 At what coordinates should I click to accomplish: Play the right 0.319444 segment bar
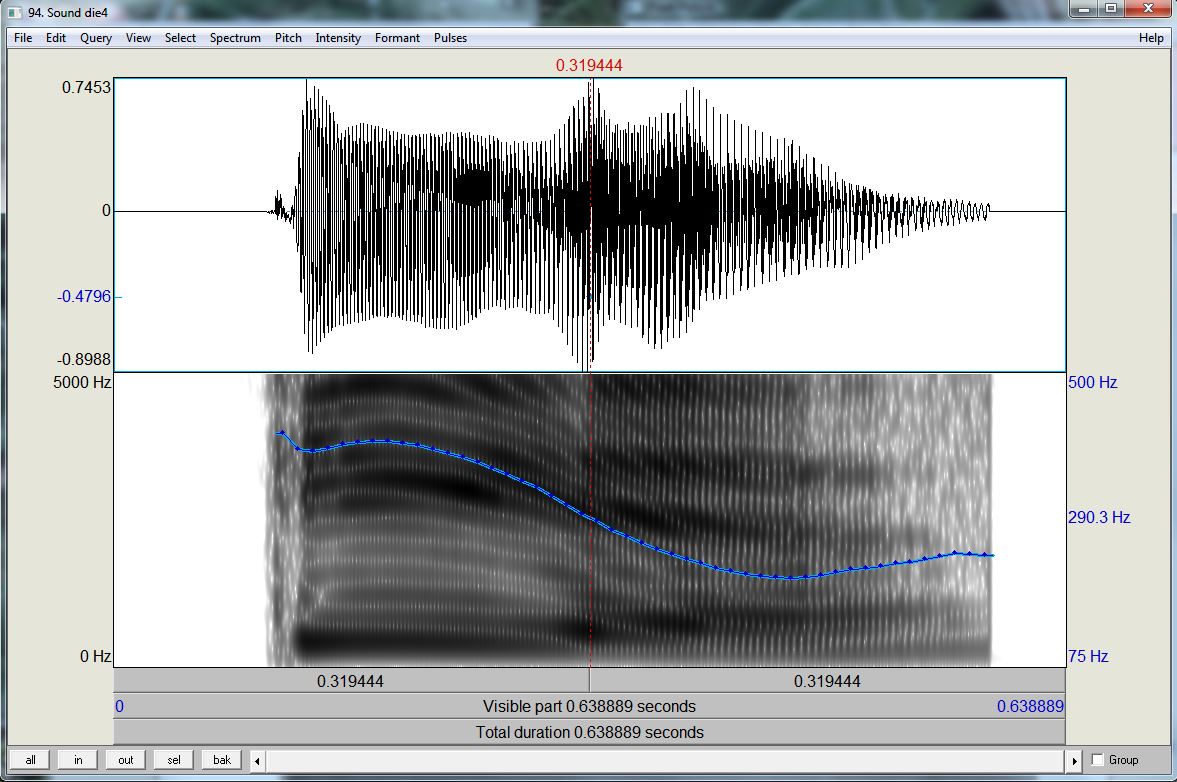(x=827, y=681)
